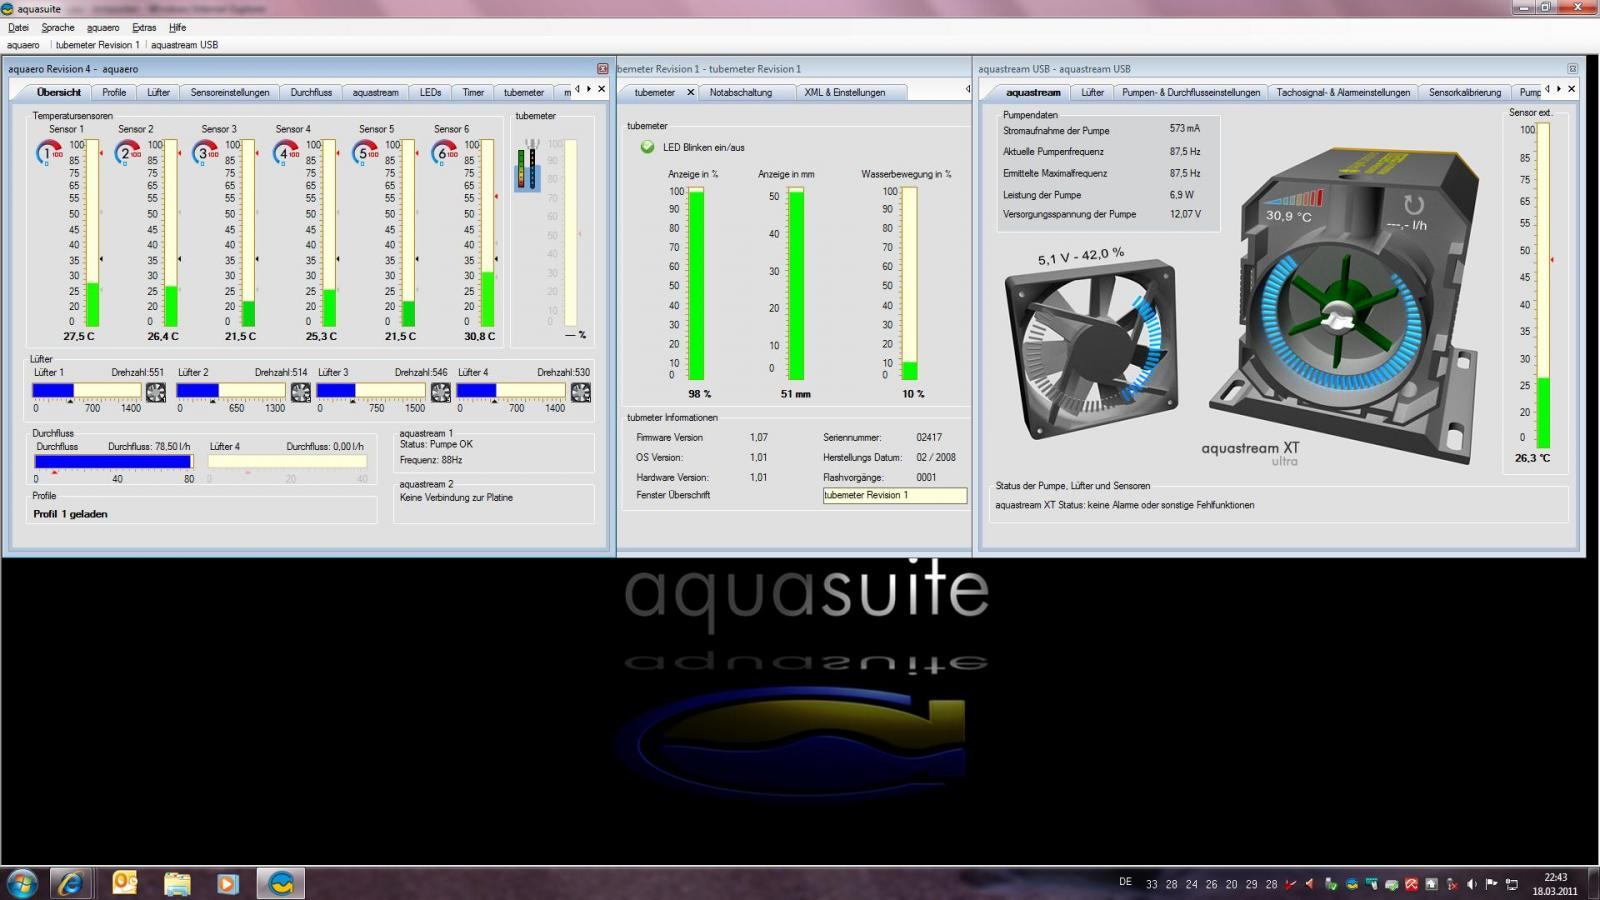Click the Durchfluss 78,50 l/h flow bar
This screenshot has height=900, width=1600.
tap(113, 462)
